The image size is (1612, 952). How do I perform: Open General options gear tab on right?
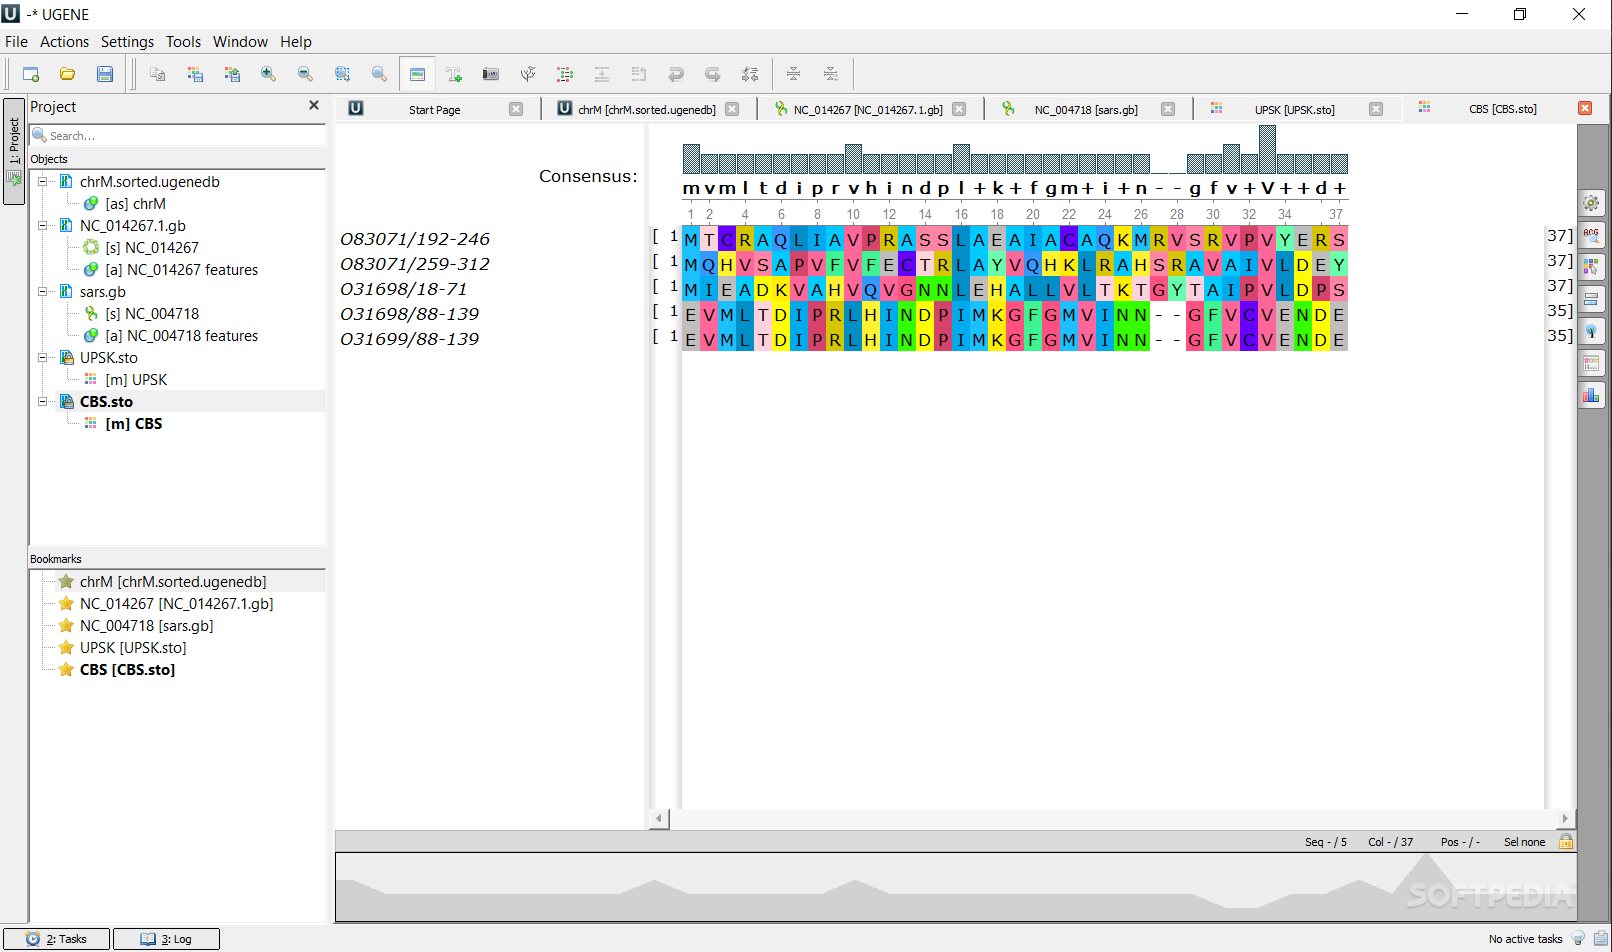pyautogui.click(x=1591, y=203)
